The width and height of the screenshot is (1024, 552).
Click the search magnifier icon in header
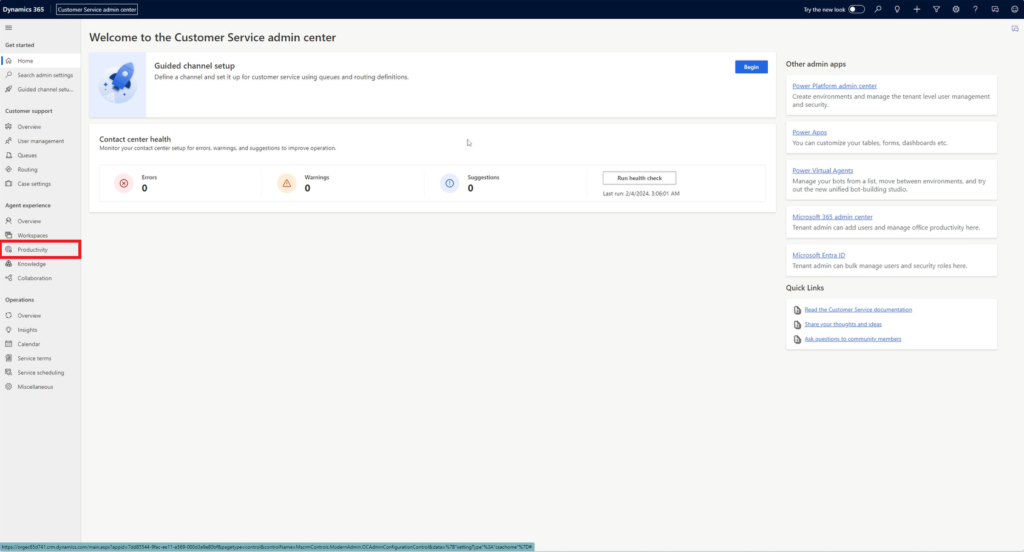point(878,9)
